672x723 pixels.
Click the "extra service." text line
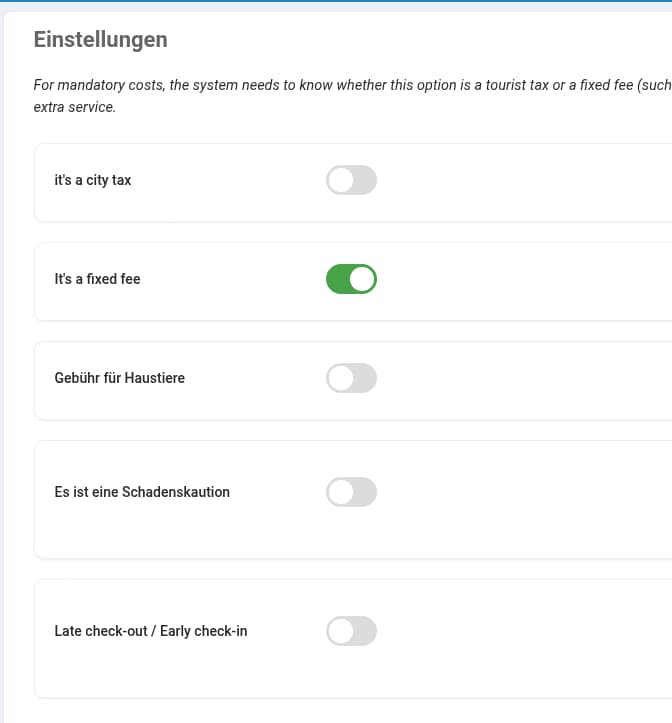75,106
